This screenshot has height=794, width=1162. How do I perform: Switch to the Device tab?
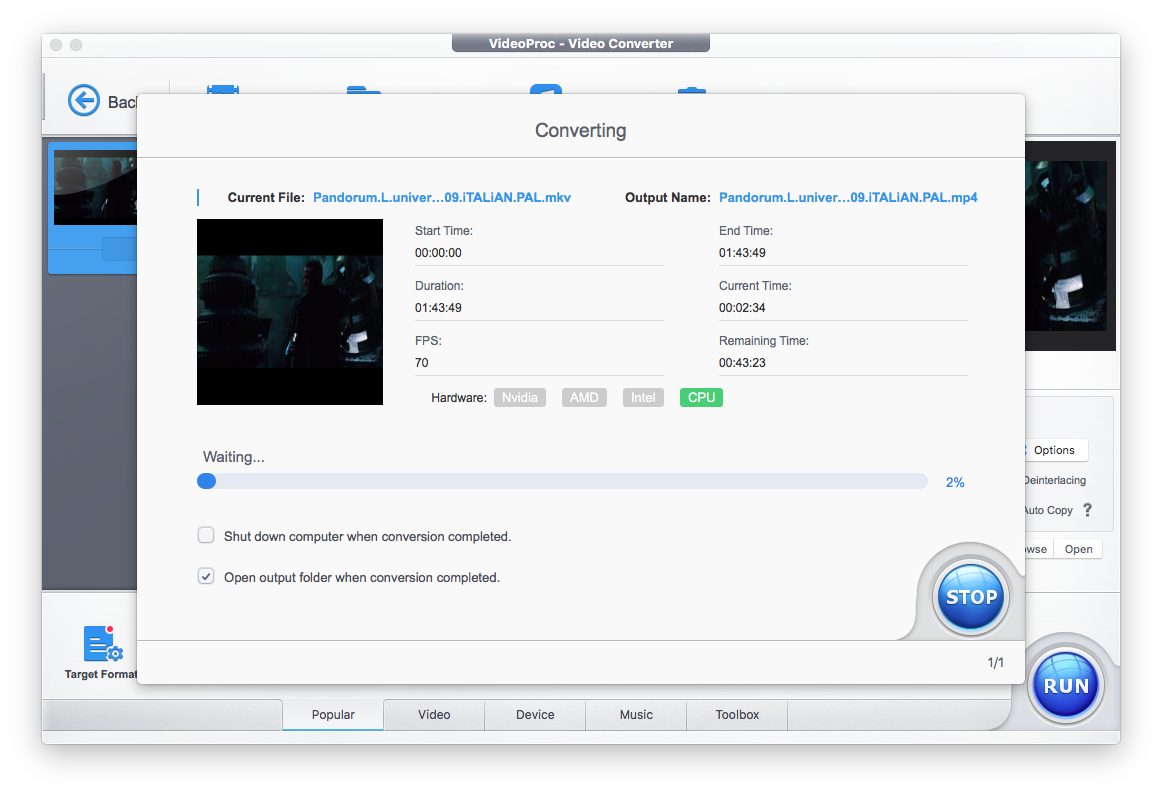coord(535,715)
